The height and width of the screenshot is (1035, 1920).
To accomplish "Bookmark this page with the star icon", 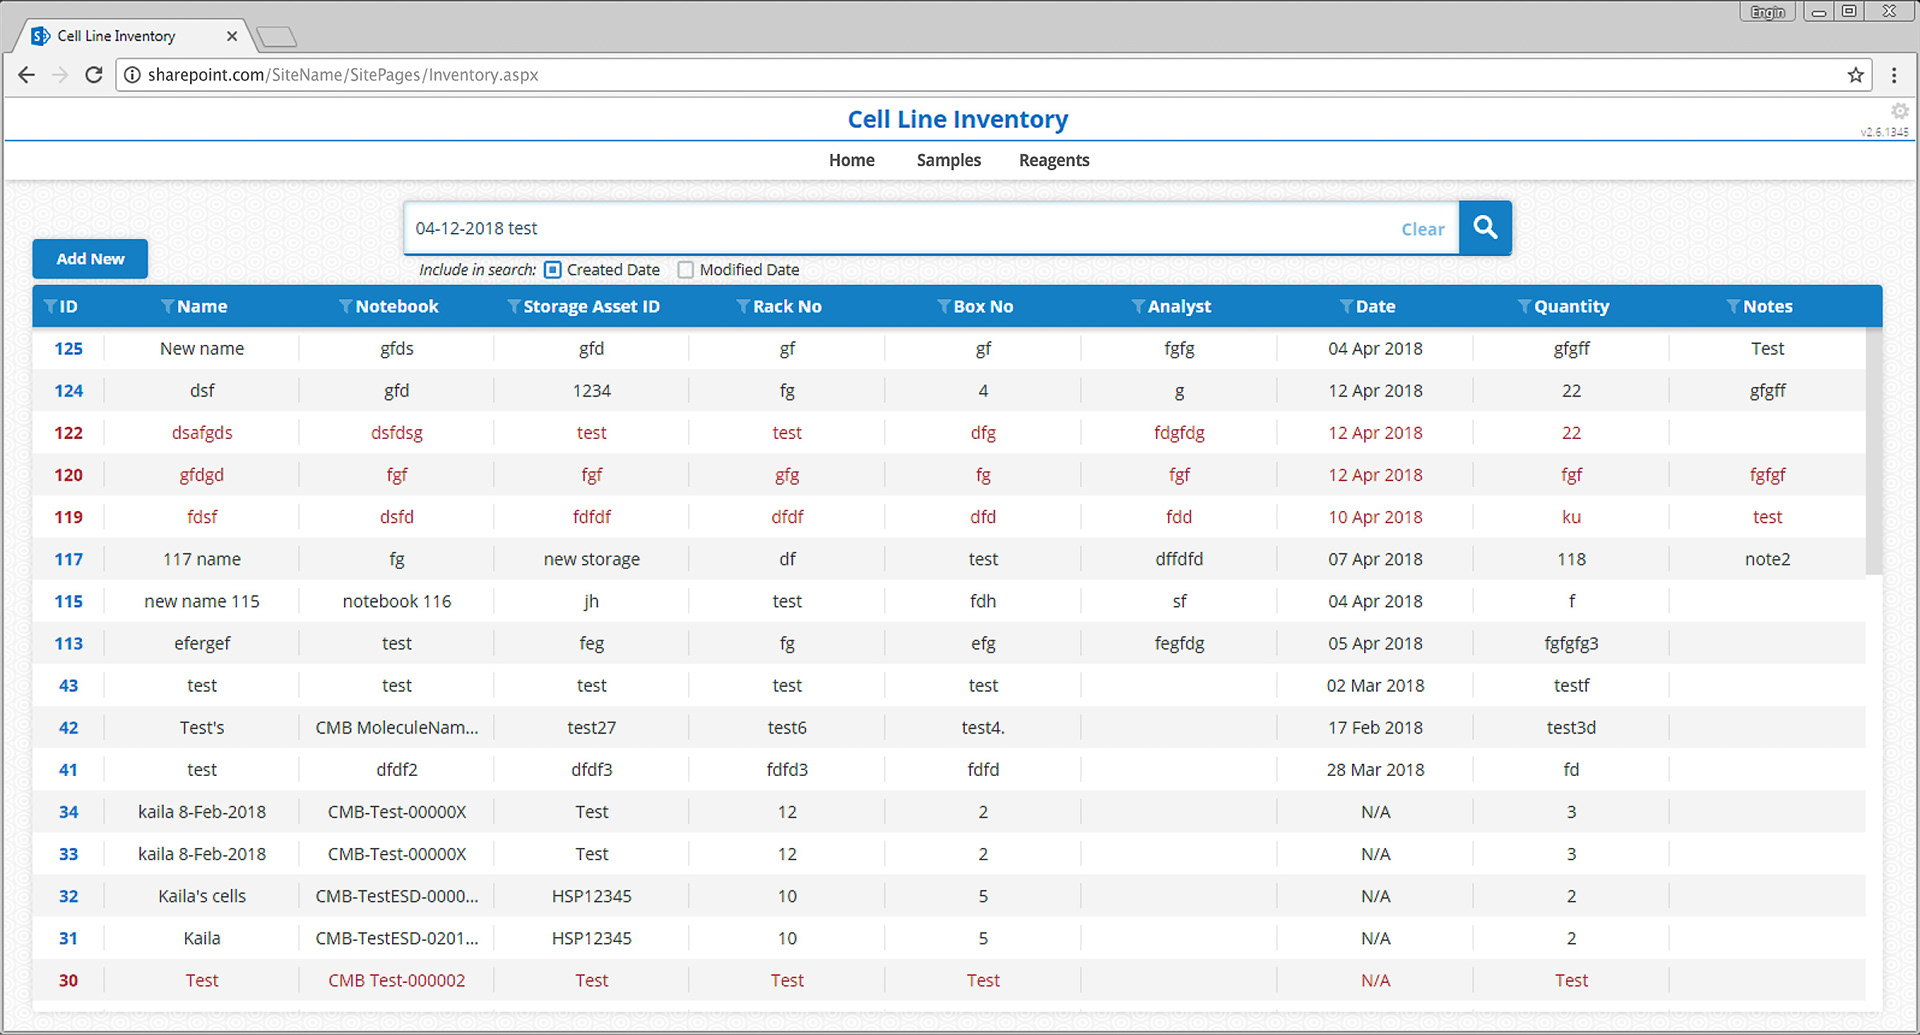I will tap(1856, 75).
